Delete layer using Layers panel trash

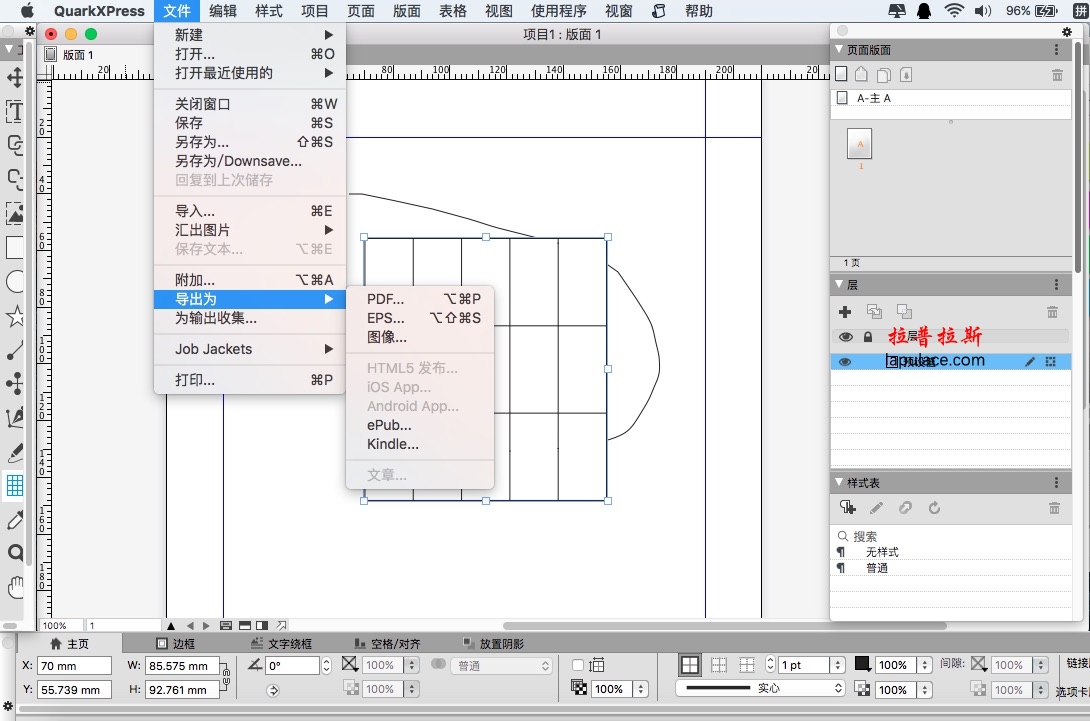(1052, 312)
